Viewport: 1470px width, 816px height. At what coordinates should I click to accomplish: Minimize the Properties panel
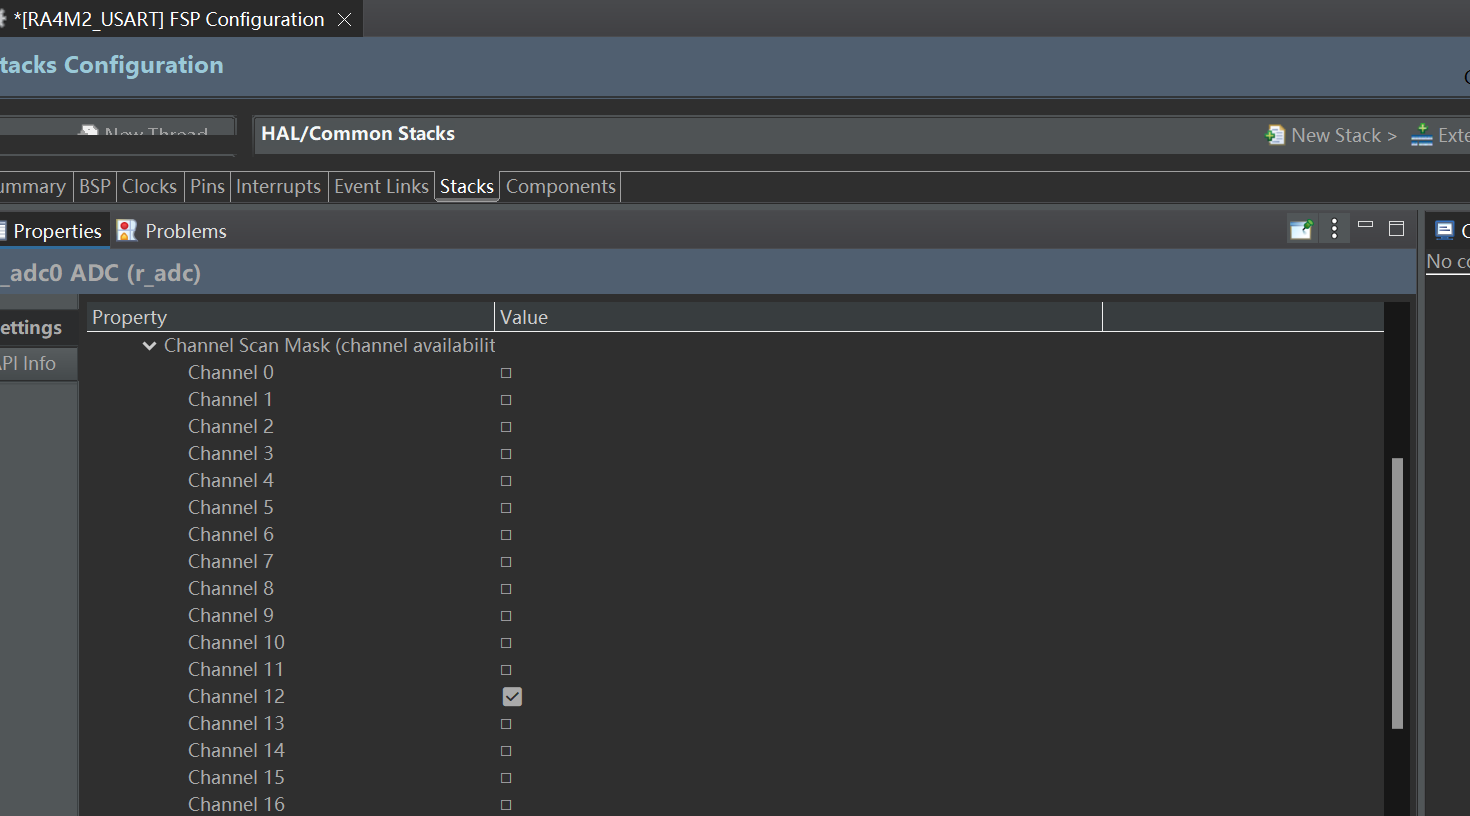[x=1366, y=225]
